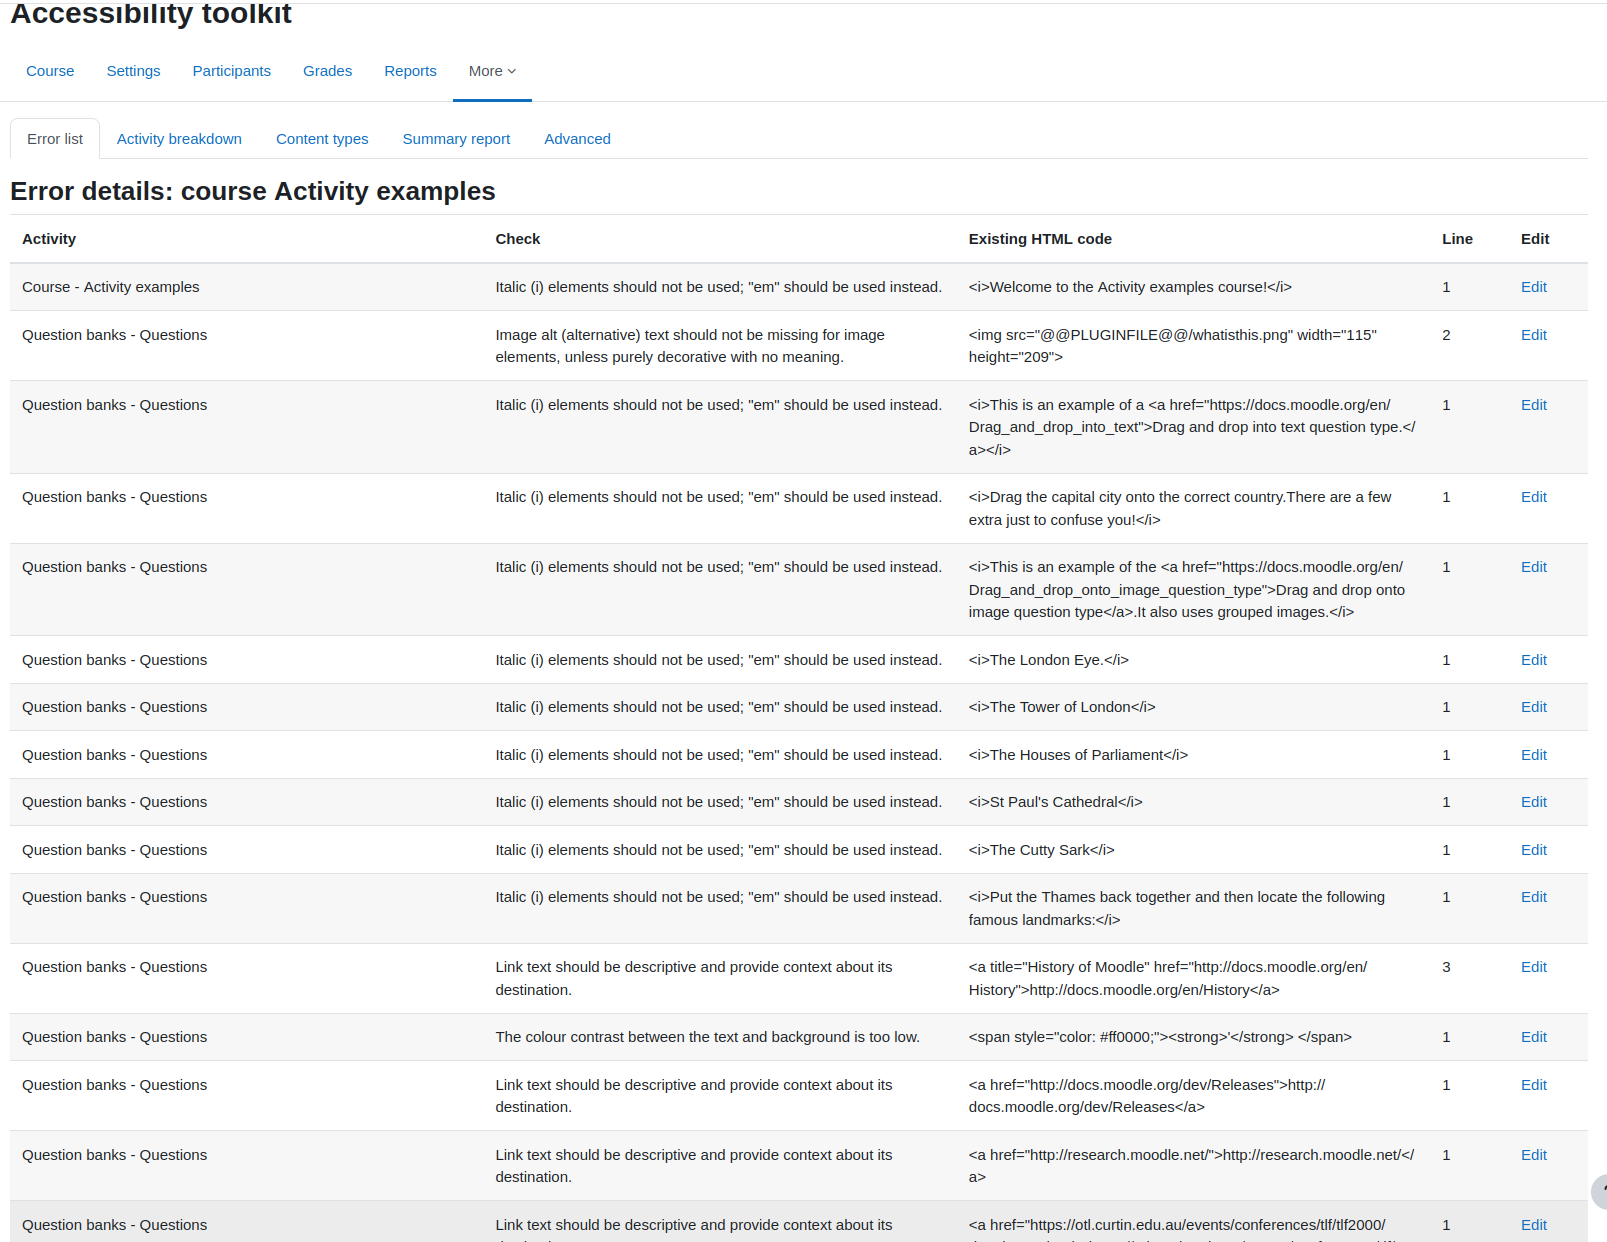Open the Settings navigation tab
The image size is (1607, 1242).
point(133,71)
